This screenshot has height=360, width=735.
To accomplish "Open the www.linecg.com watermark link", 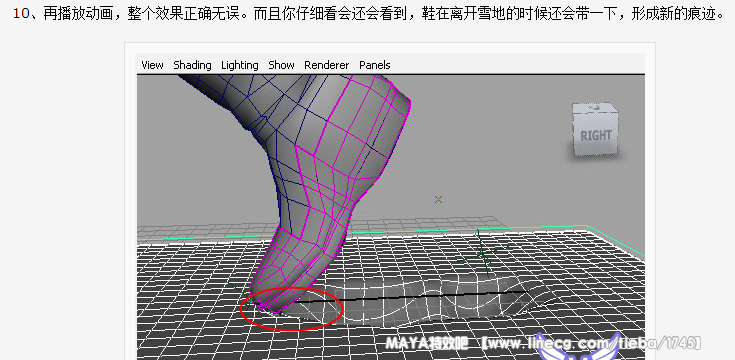I will click(592, 344).
